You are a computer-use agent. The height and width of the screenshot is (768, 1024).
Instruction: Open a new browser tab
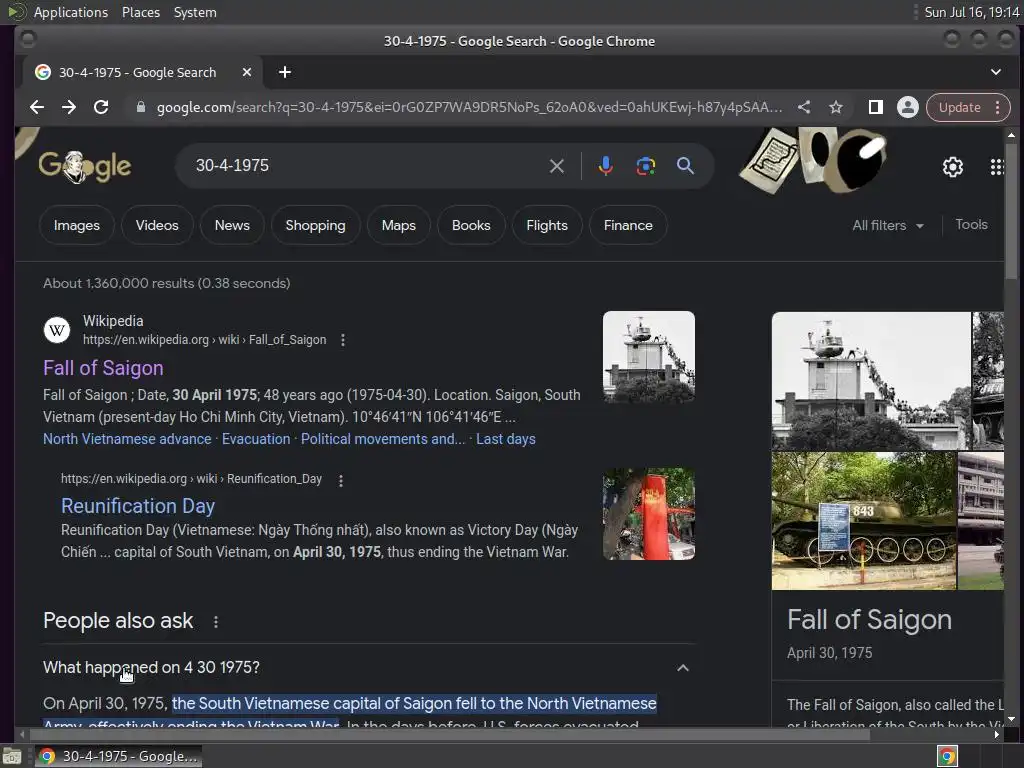285,72
